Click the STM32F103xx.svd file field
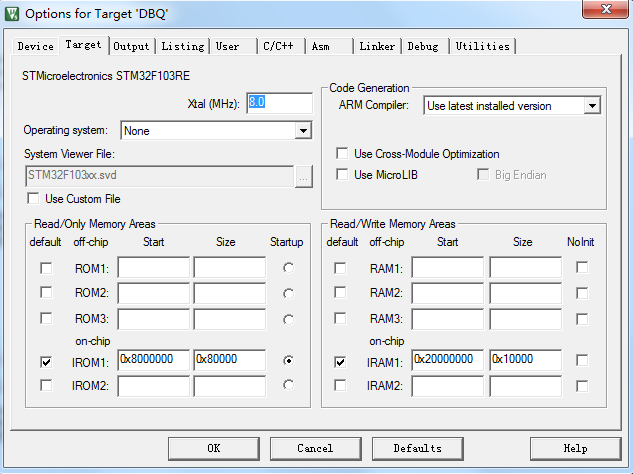This screenshot has height=474, width=633. click(x=159, y=176)
